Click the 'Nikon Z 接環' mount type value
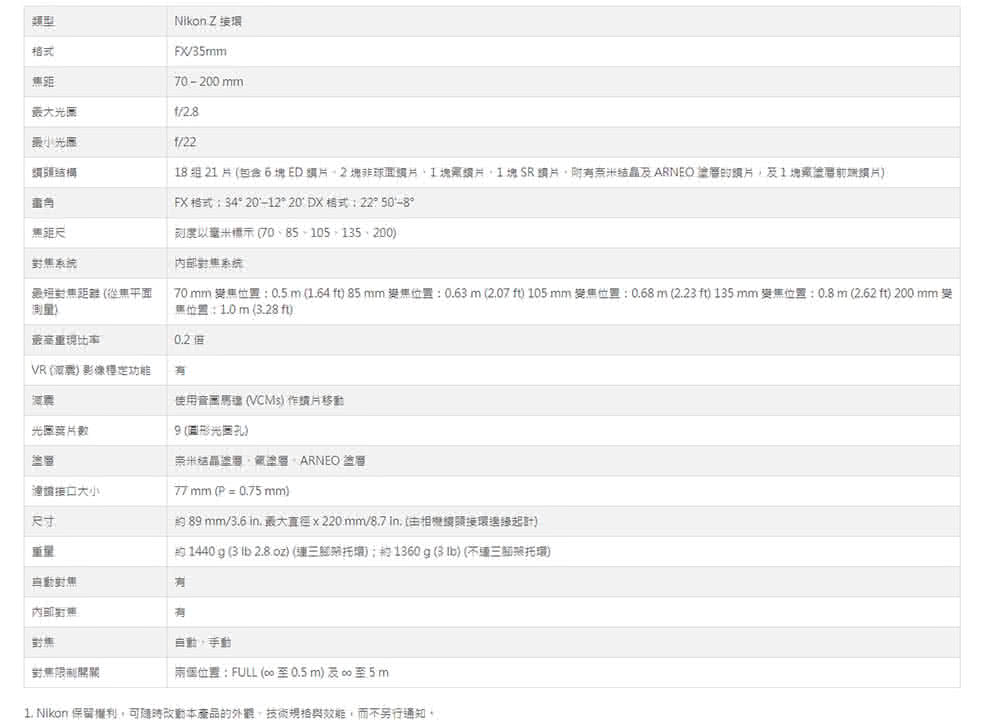The width and height of the screenshot is (1000, 728). pos(208,21)
